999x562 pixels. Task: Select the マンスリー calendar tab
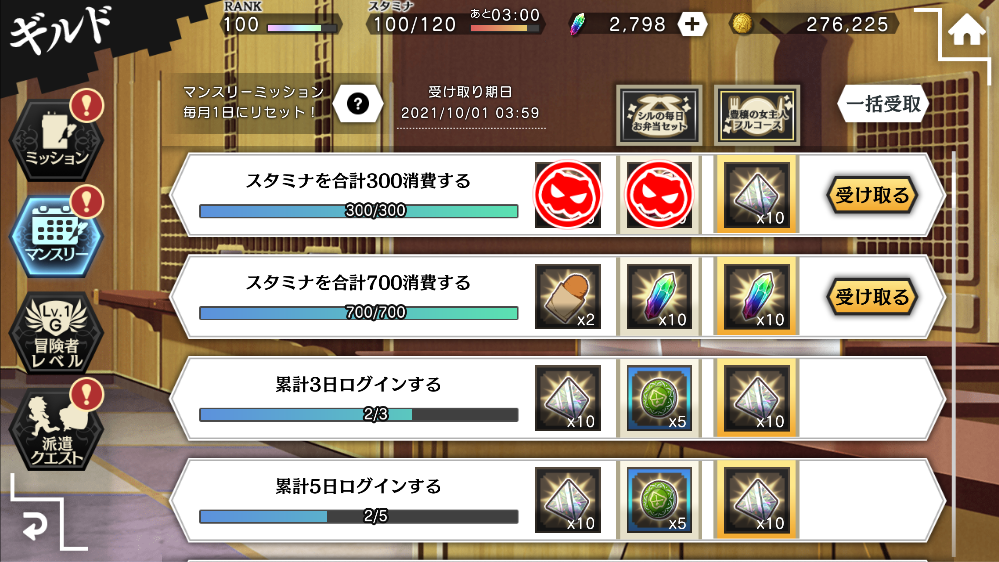click(57, 236)
